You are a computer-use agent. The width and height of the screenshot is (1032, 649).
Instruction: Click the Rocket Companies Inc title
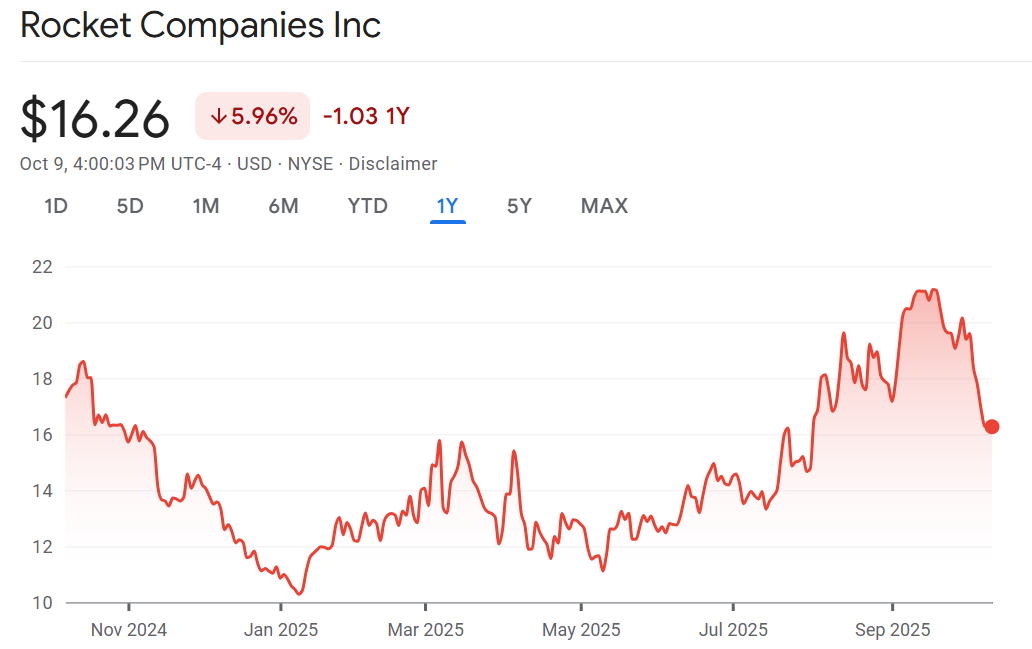click(200, 25)
